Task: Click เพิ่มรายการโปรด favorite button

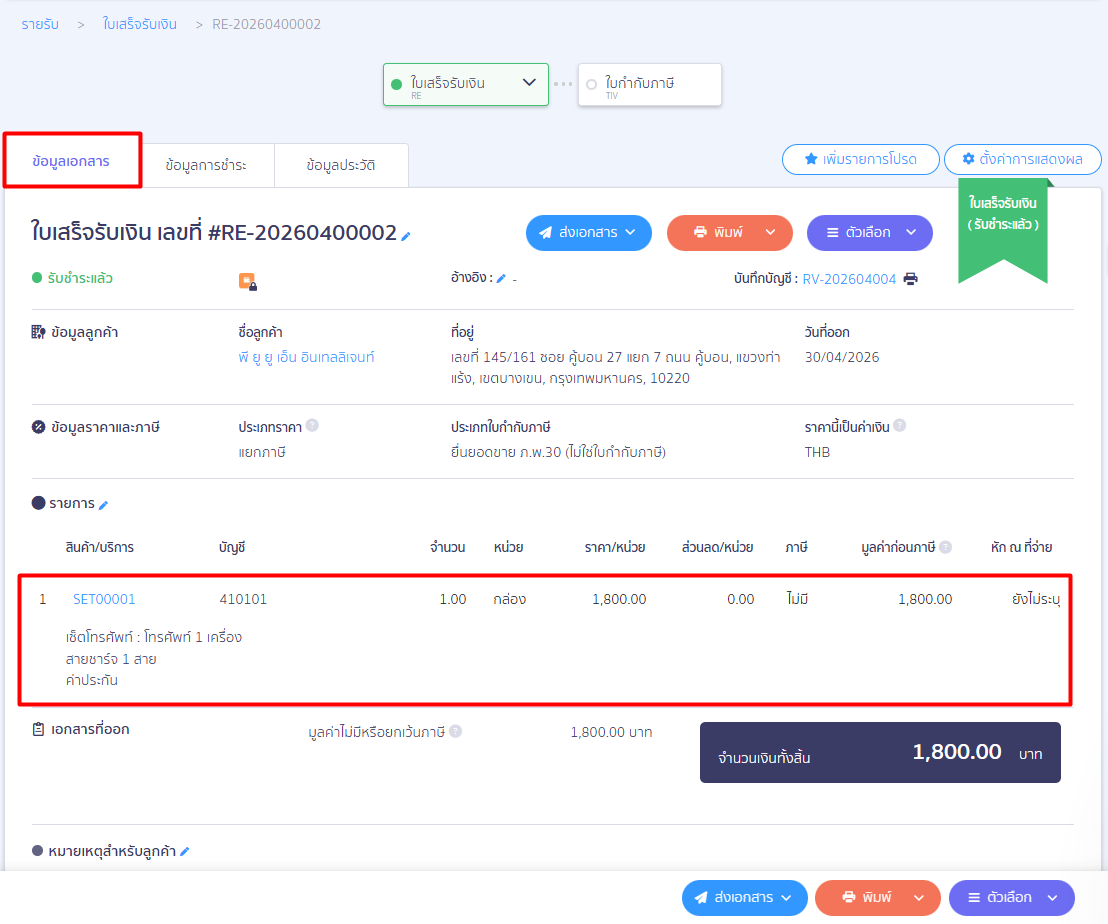Action: 861,159
